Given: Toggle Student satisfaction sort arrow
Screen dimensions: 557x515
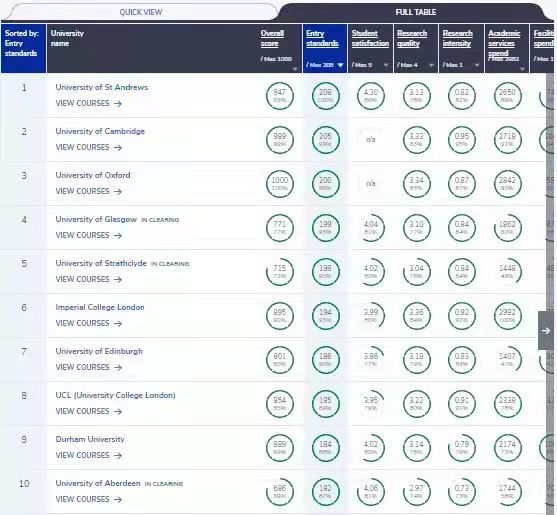Looking at the screenshot, I should [386, 65].
